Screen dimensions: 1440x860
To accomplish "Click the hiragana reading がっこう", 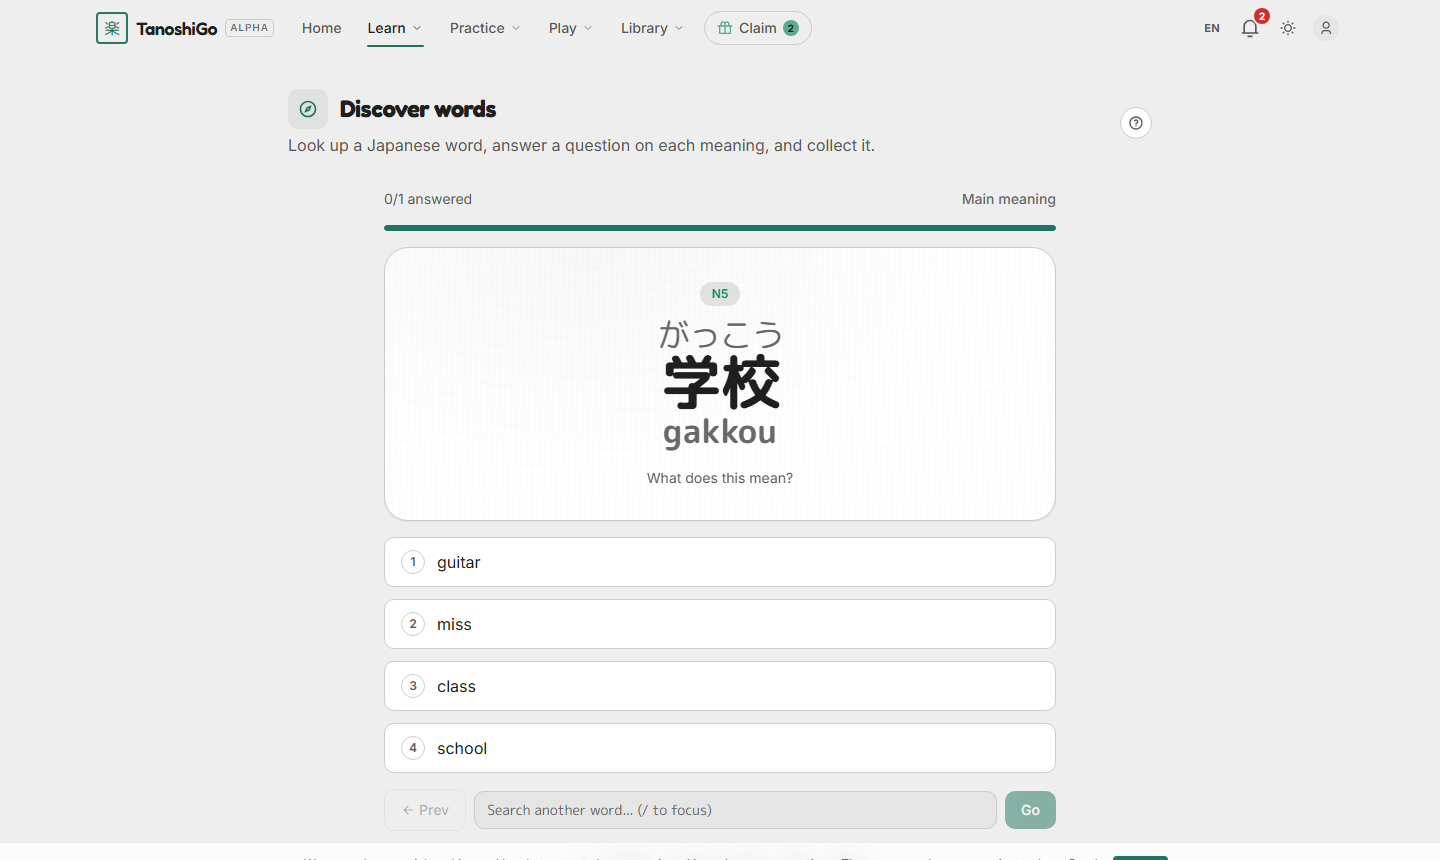I will [720, 335].
